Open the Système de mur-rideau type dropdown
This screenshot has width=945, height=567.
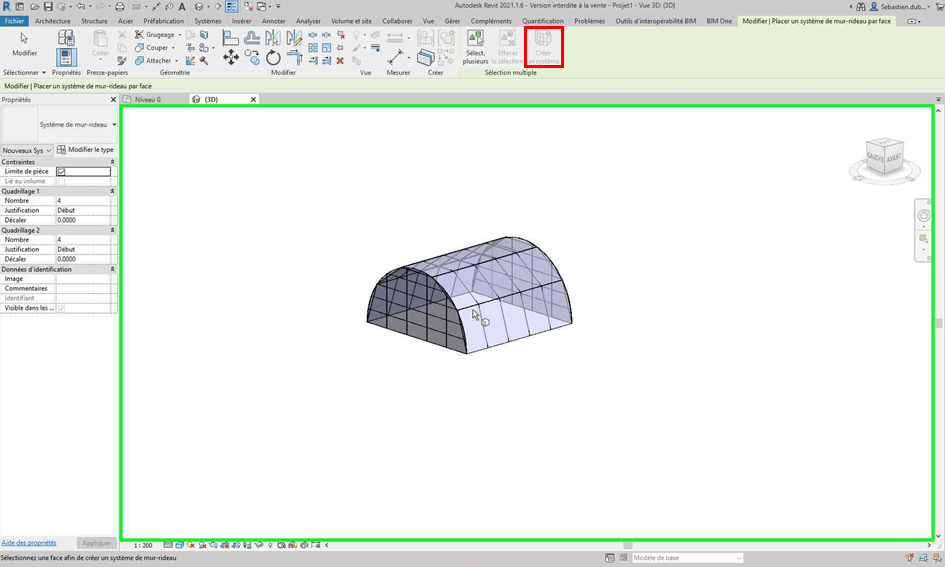click(x=114, y=125)
